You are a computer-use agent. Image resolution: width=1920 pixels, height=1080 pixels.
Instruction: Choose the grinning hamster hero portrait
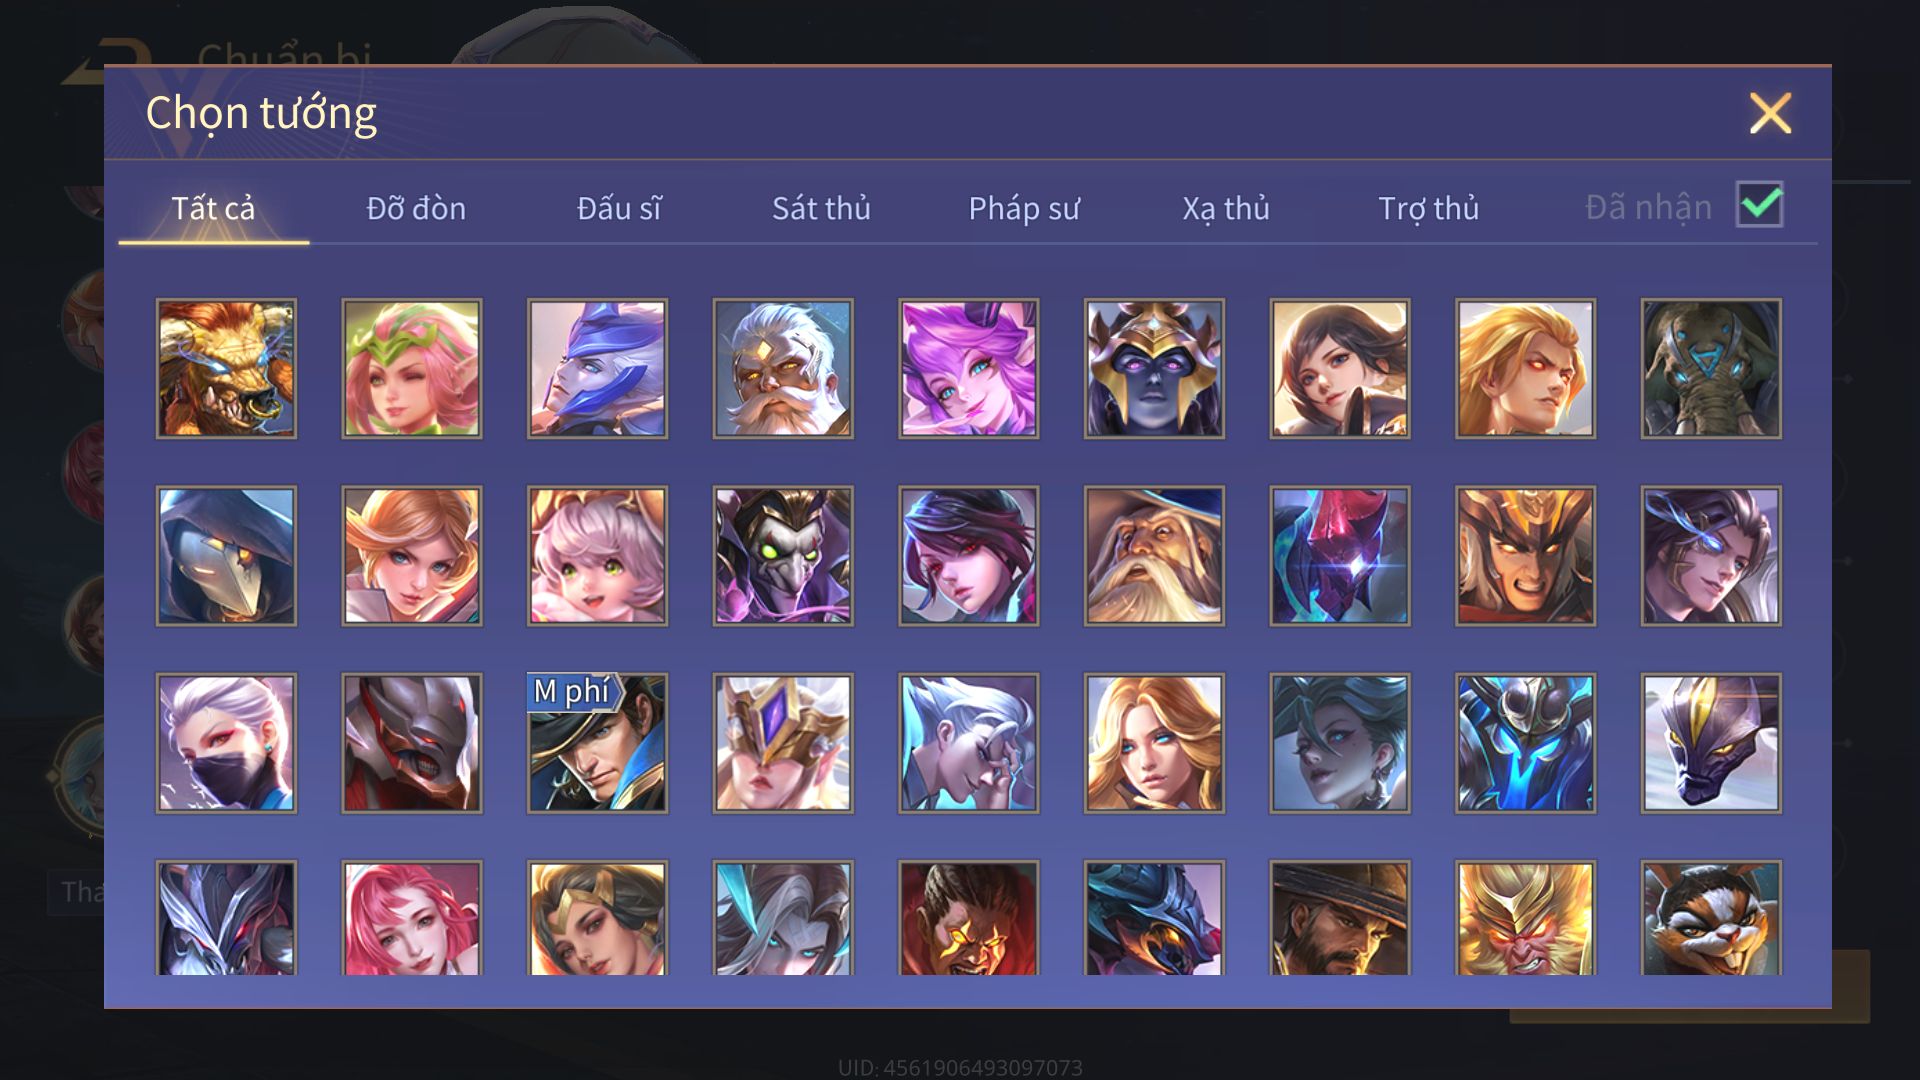(x=1711, y=918)
